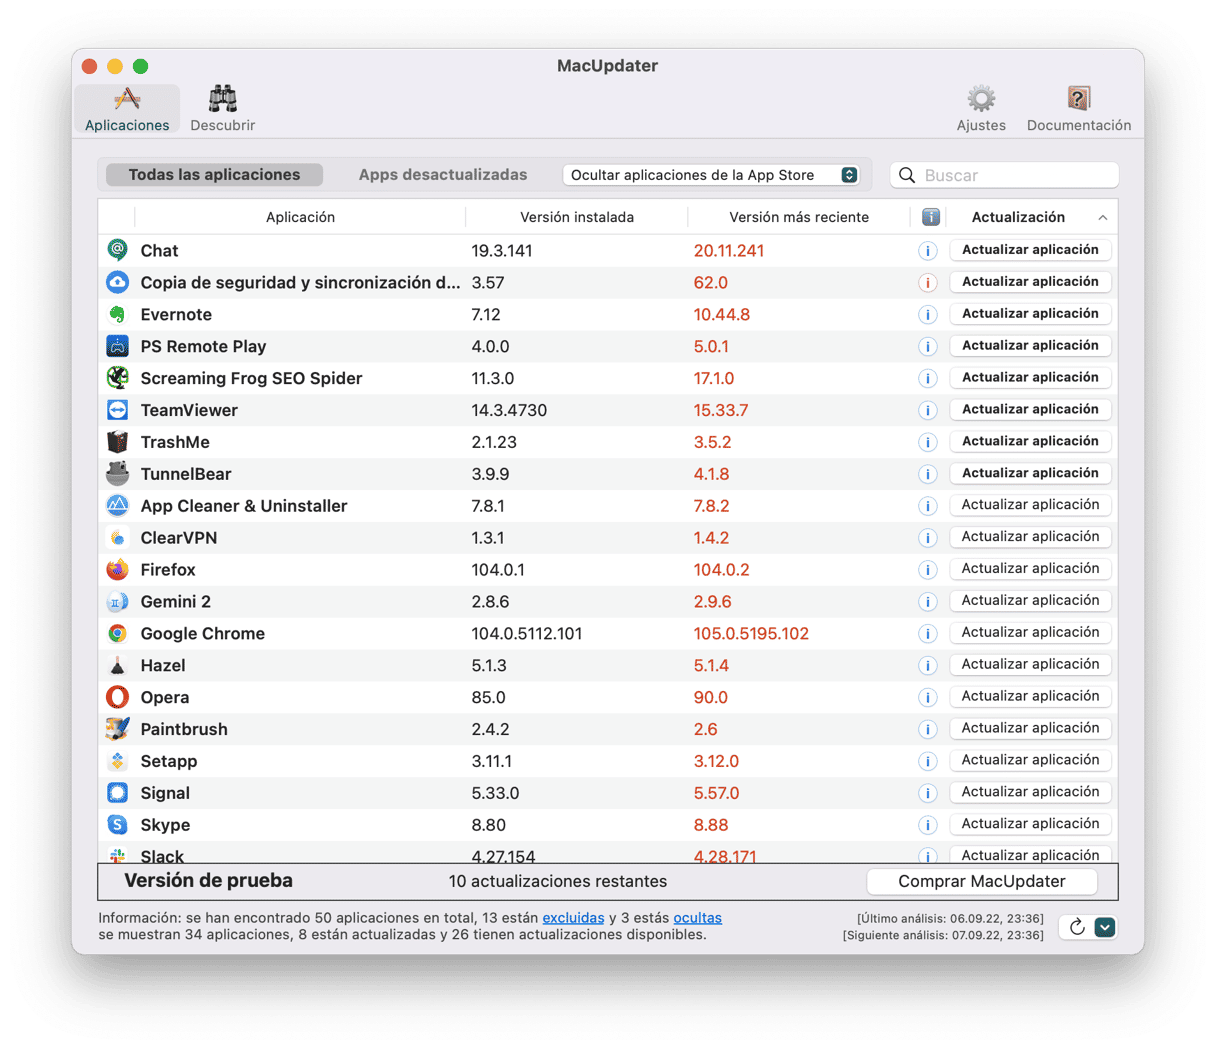Update the Chat application
The width and height of the screenshot is (1216, 1049).
click(1030, 250)
